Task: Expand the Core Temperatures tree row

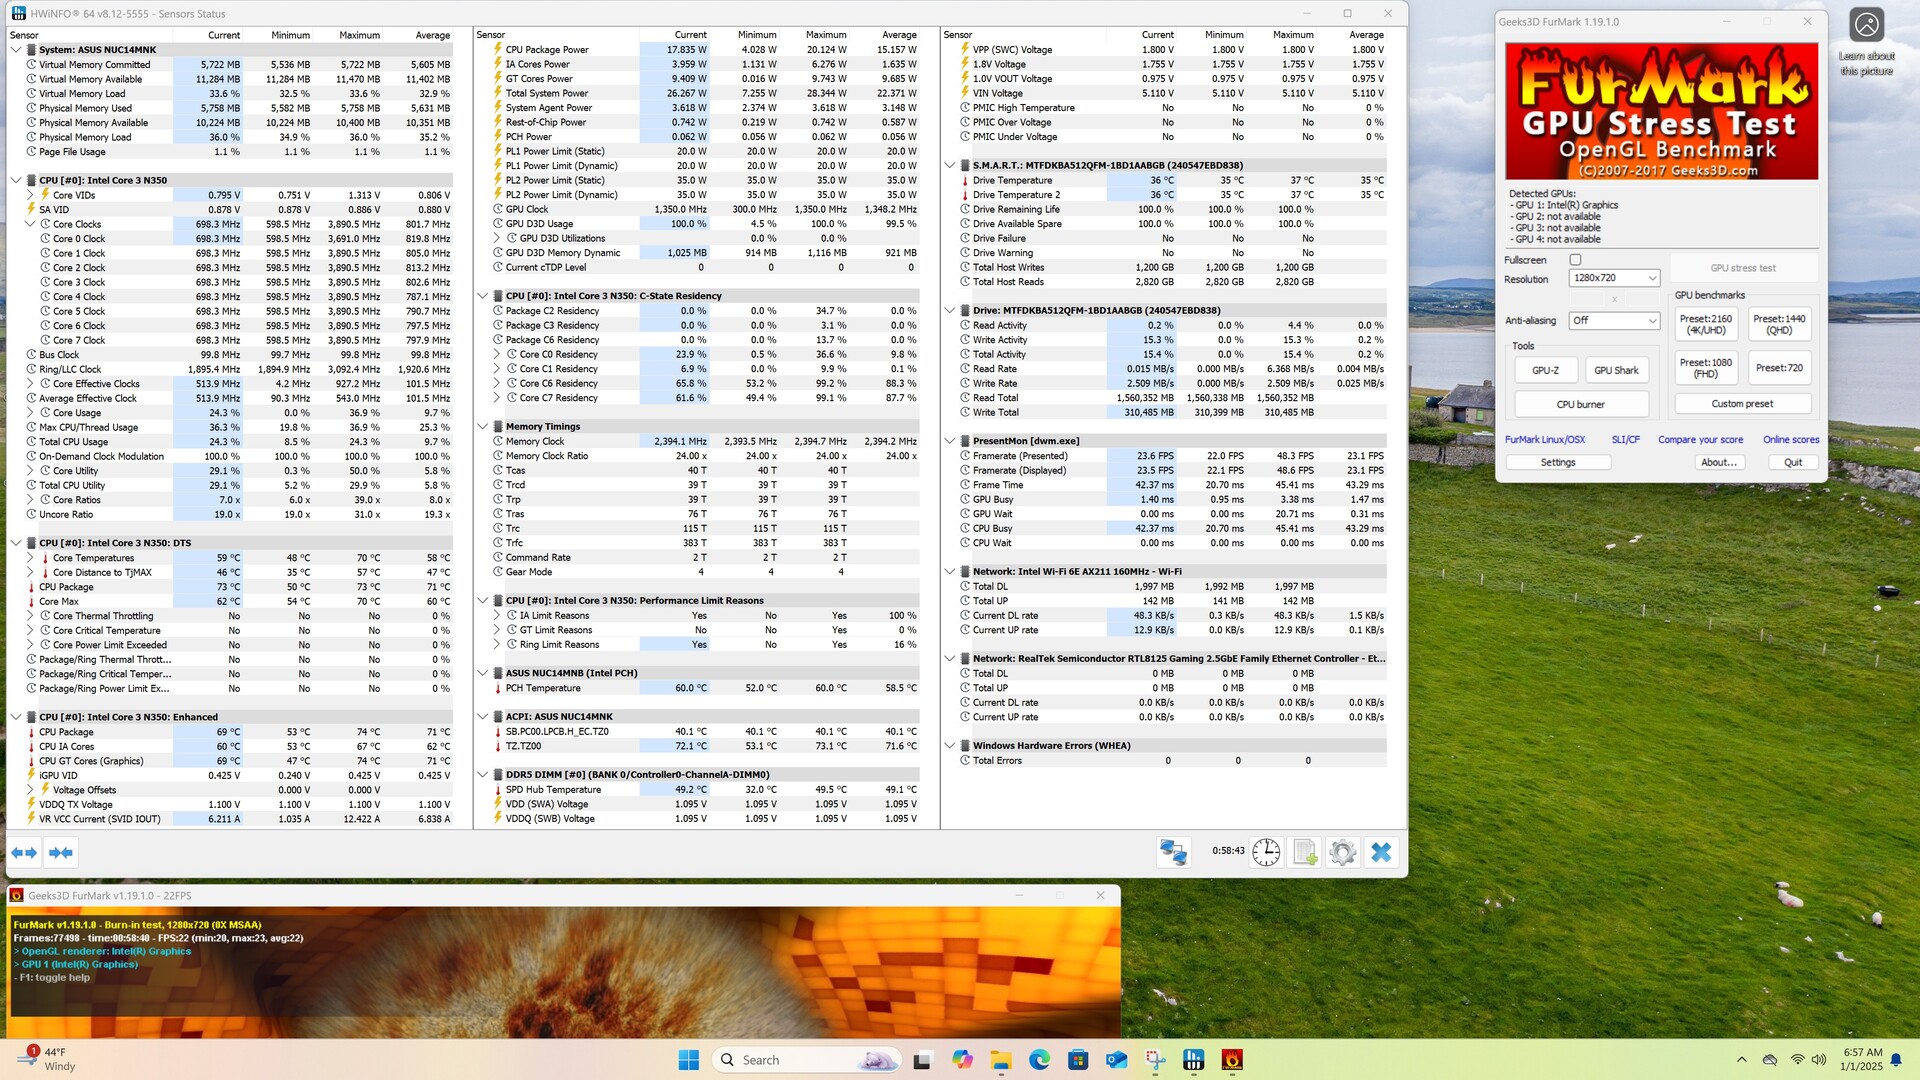Action: pos(30,558)
